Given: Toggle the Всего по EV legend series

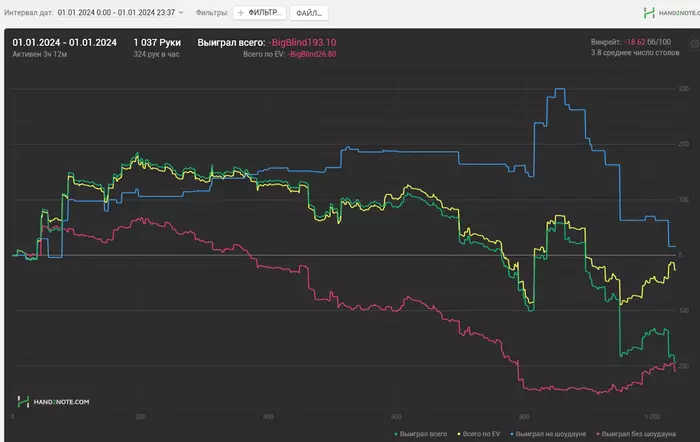Looking at the screenshot, I should point(479,434).
